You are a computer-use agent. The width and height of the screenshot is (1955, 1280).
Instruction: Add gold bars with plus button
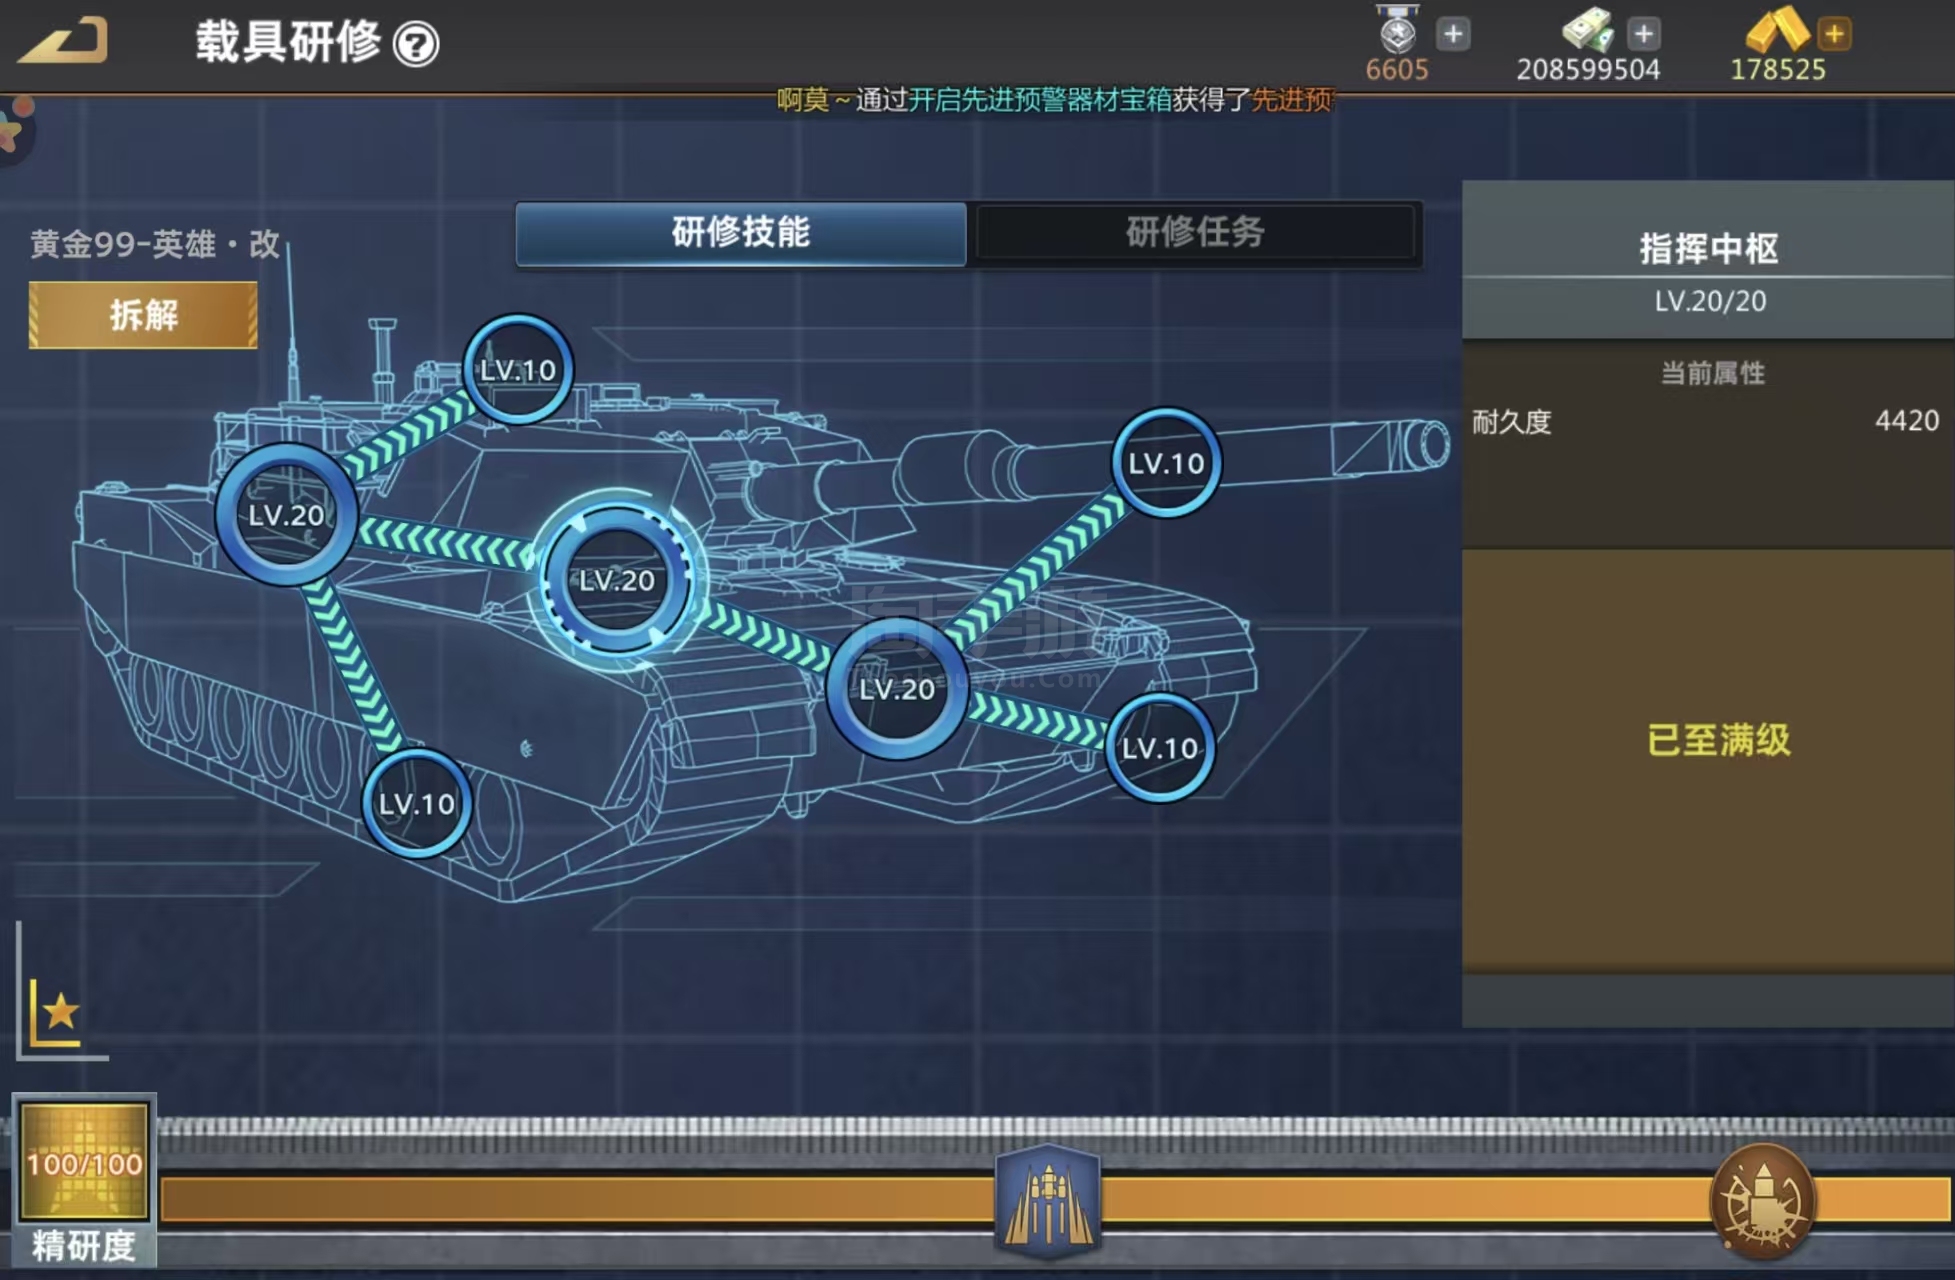click(x=1834, y=34)
